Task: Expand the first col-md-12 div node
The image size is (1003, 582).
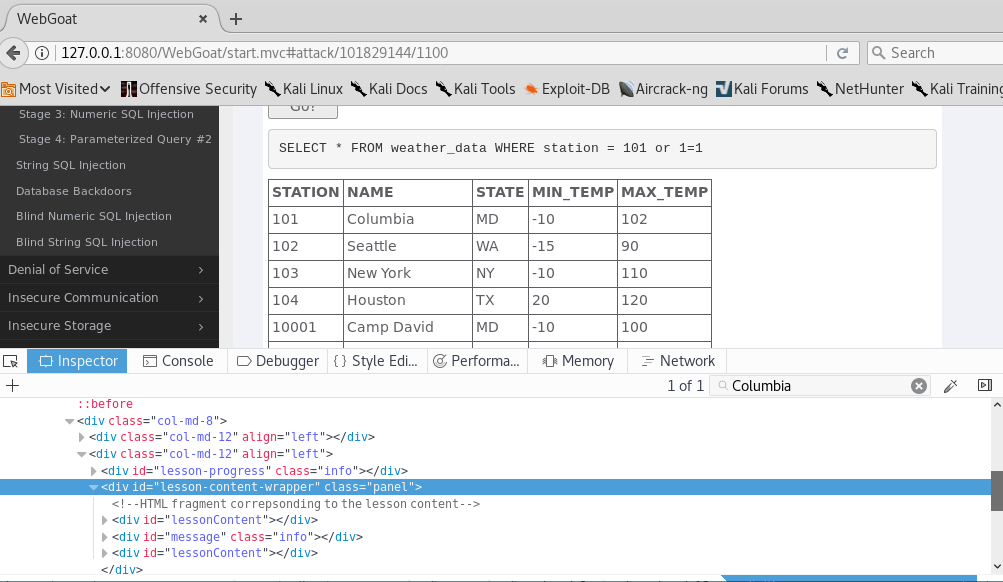Action: 81,437
